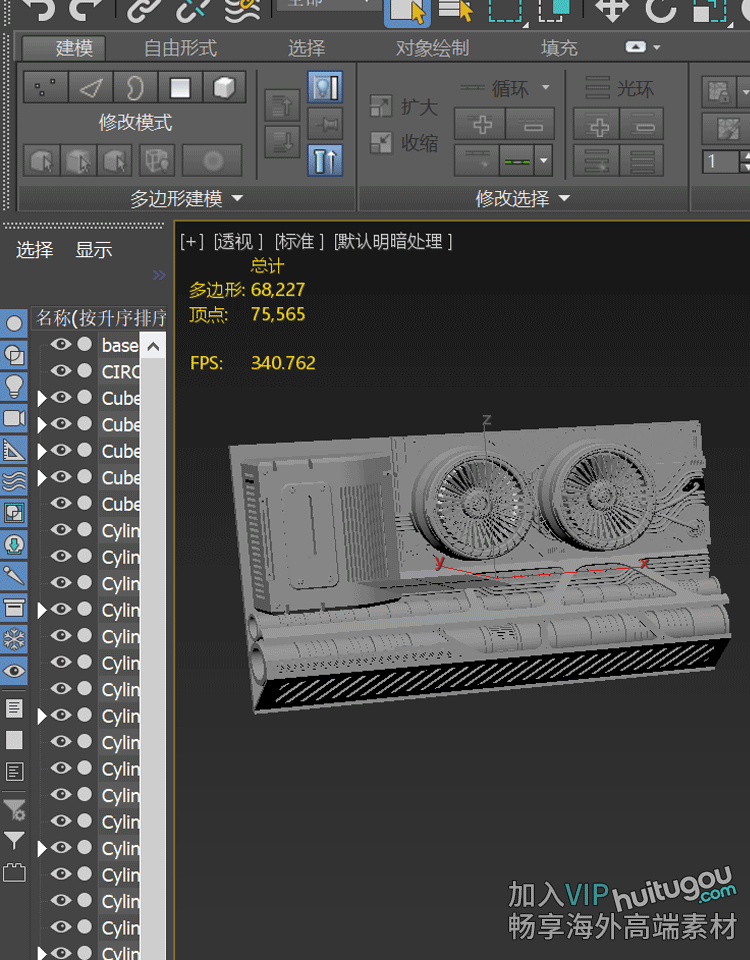
Task: Open the 显示 menu in scene explorer
Action: click(94, 250)
